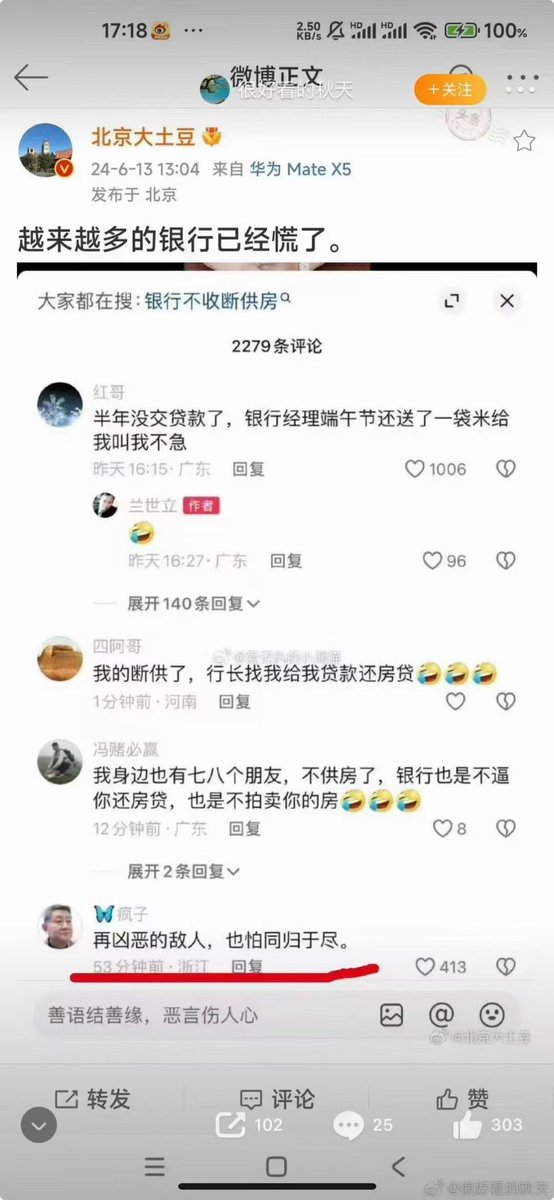554x1200 pixels.
Task: Open 冯赌必赢's profile avatar
Action: [60, 762]
